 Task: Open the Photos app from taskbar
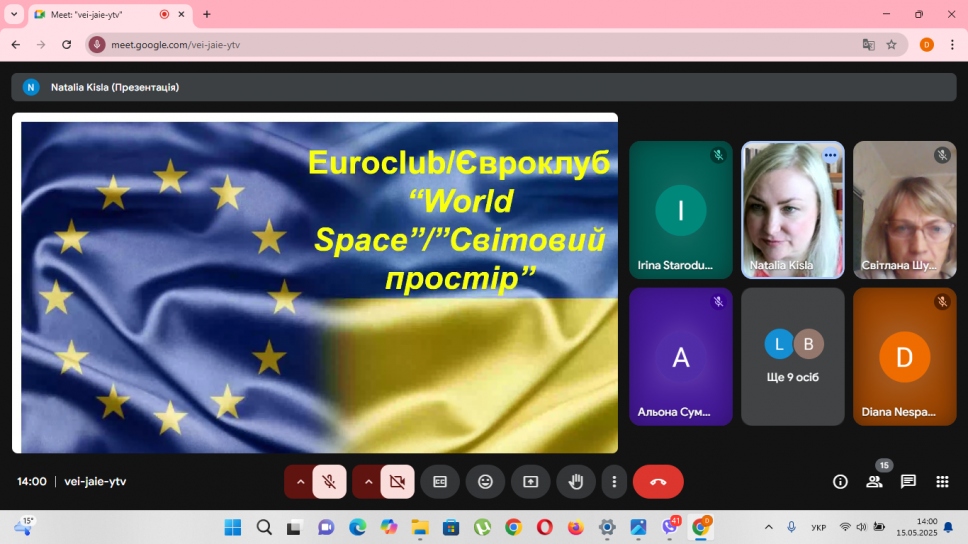click(638, 527)
